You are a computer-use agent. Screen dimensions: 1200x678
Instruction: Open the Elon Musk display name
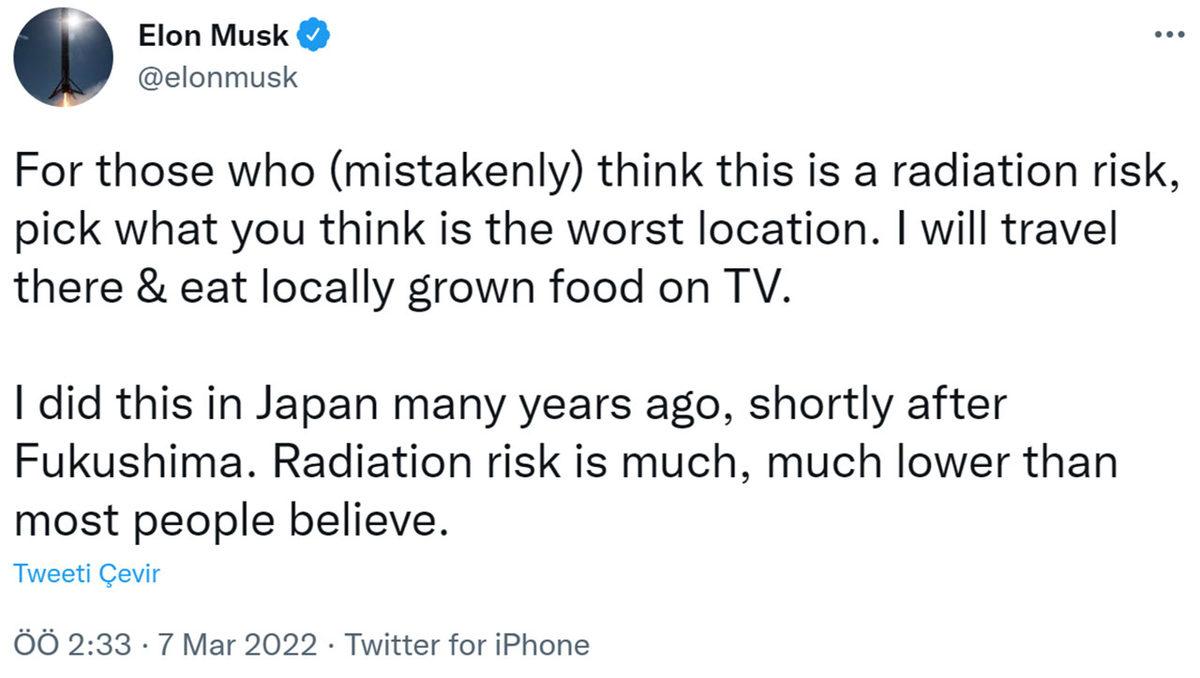click(x=212, y=37)
